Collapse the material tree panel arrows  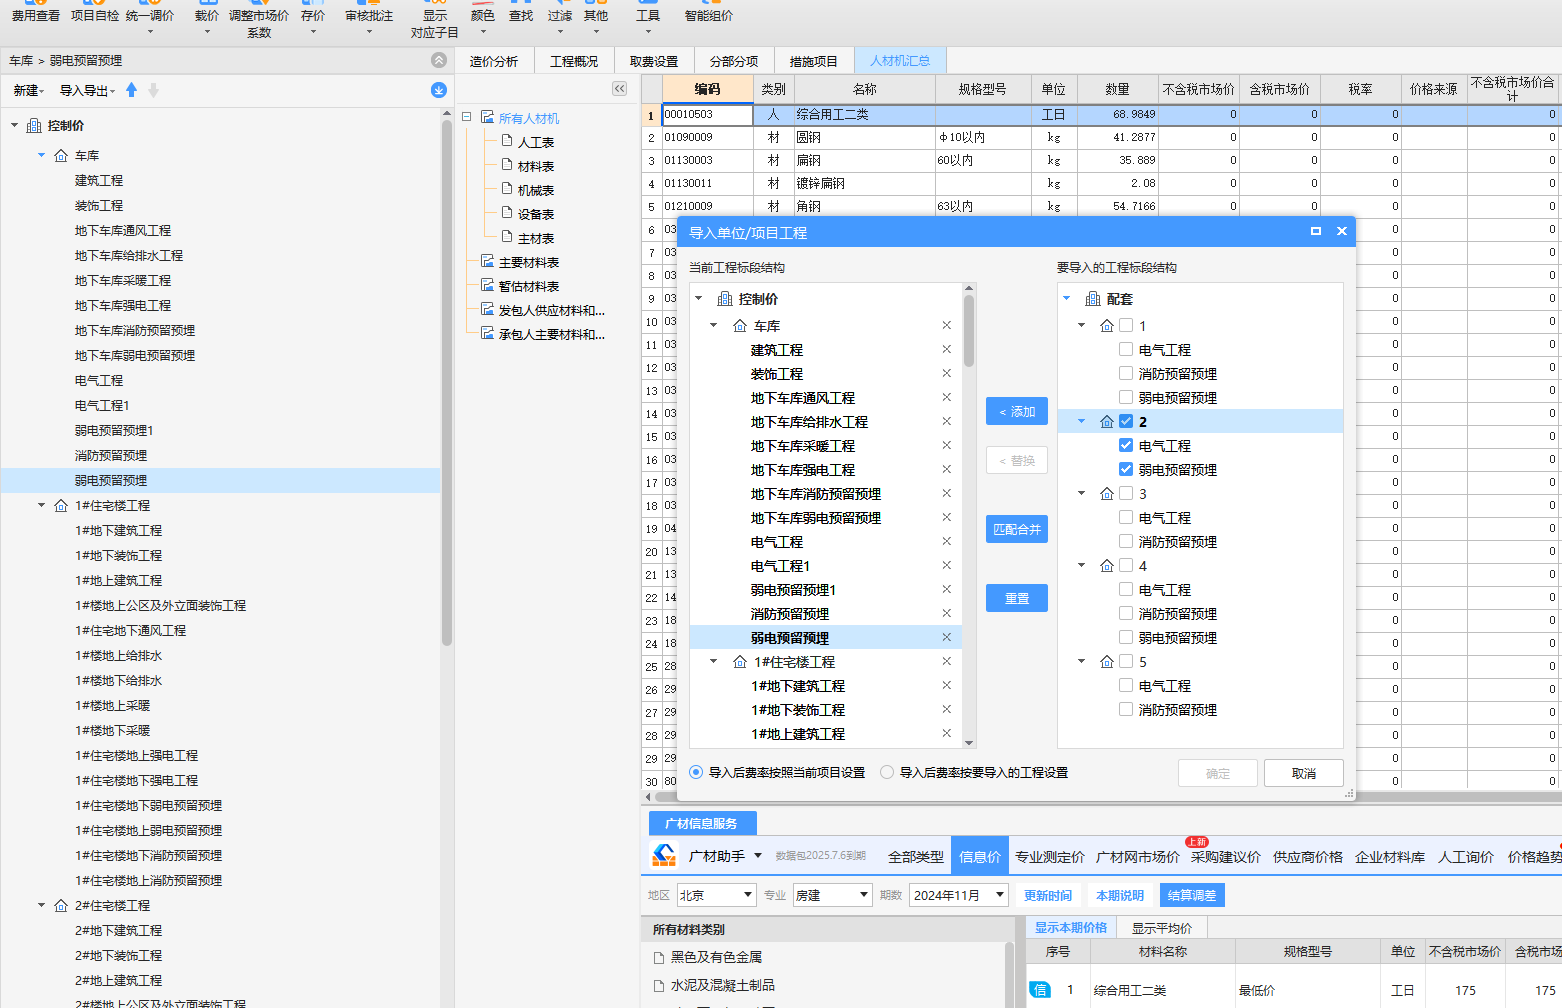point(619,89)
